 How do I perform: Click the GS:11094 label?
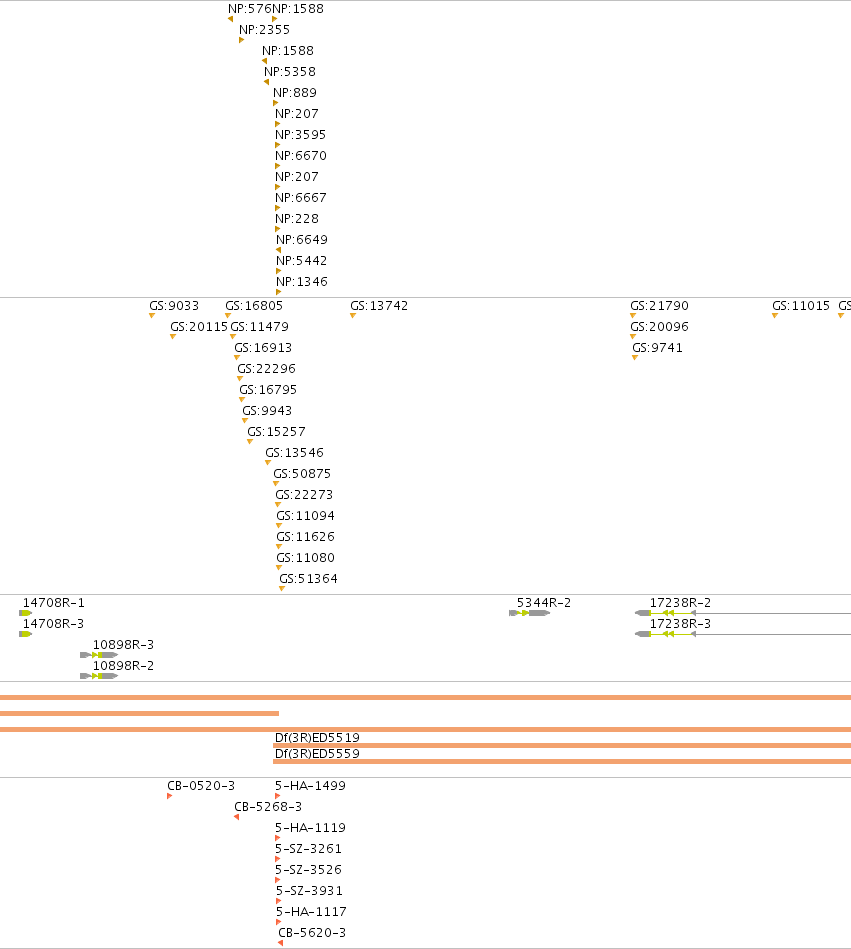[306, 516]
